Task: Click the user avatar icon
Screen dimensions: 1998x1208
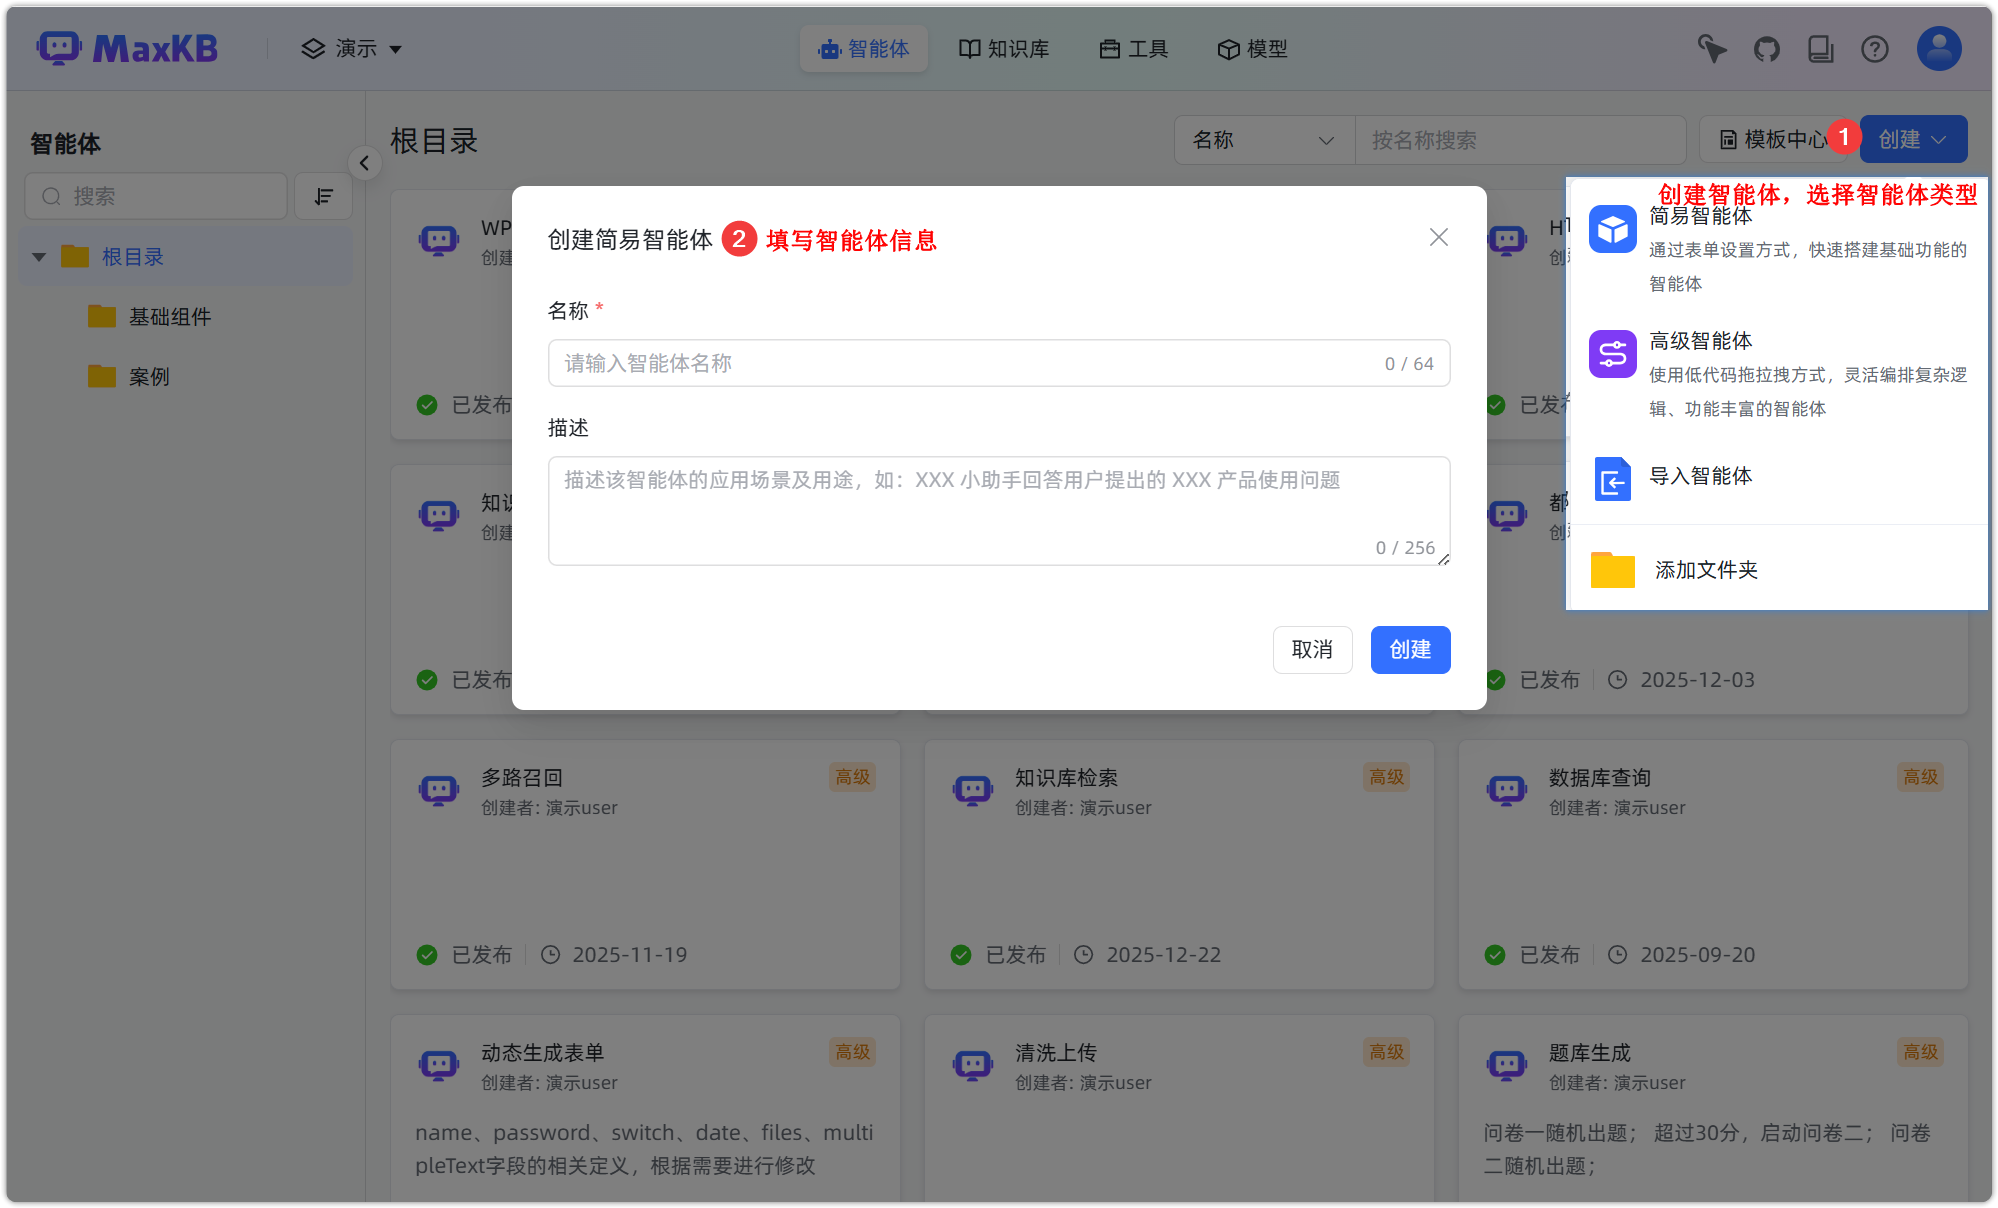Action: [1939, 48]
